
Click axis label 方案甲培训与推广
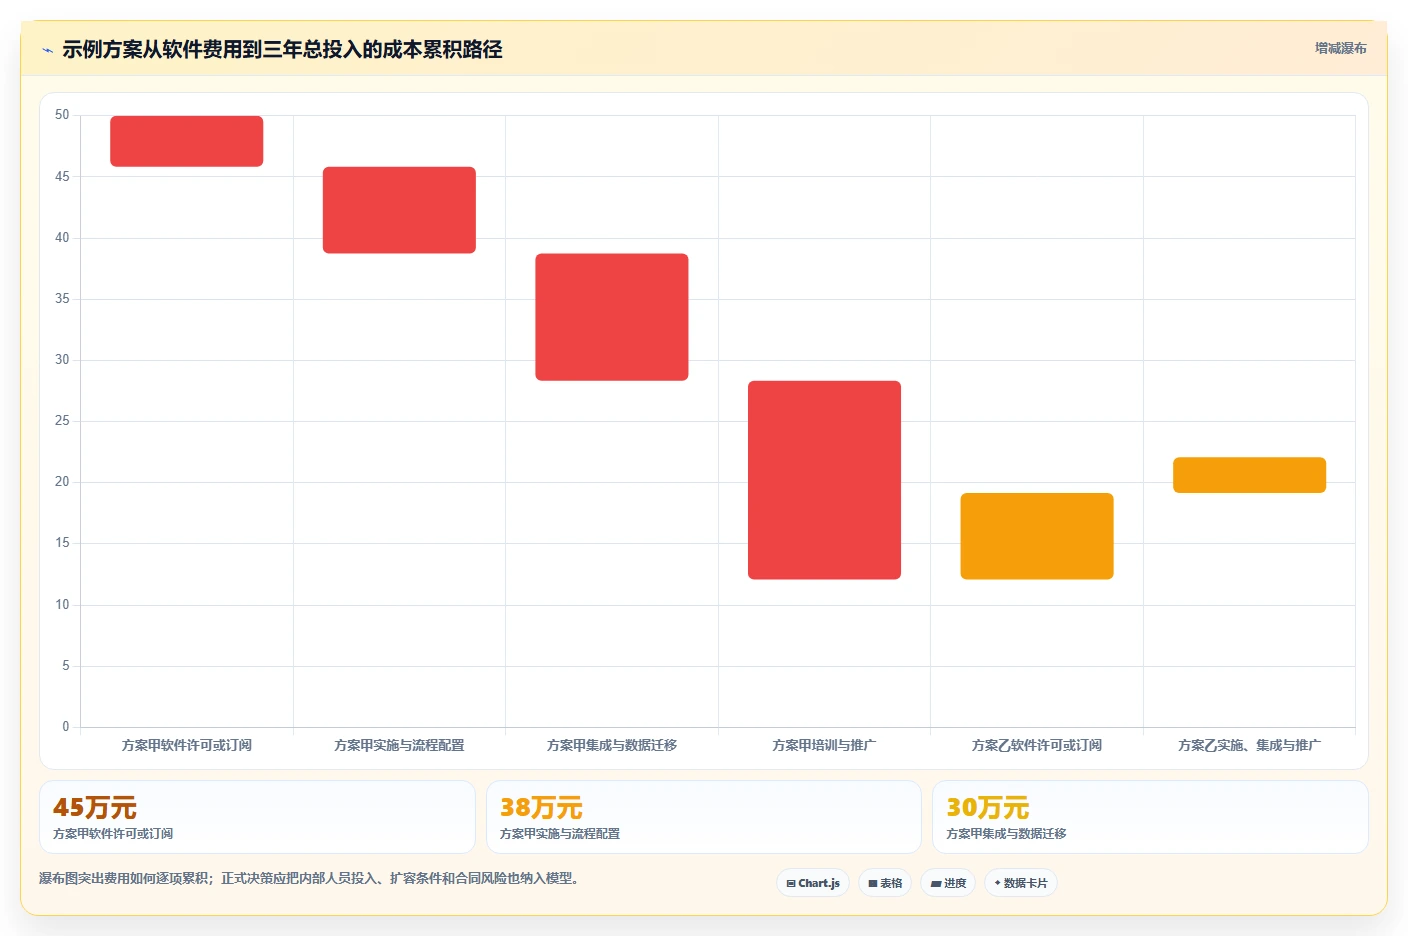click(x=824, y=745)
